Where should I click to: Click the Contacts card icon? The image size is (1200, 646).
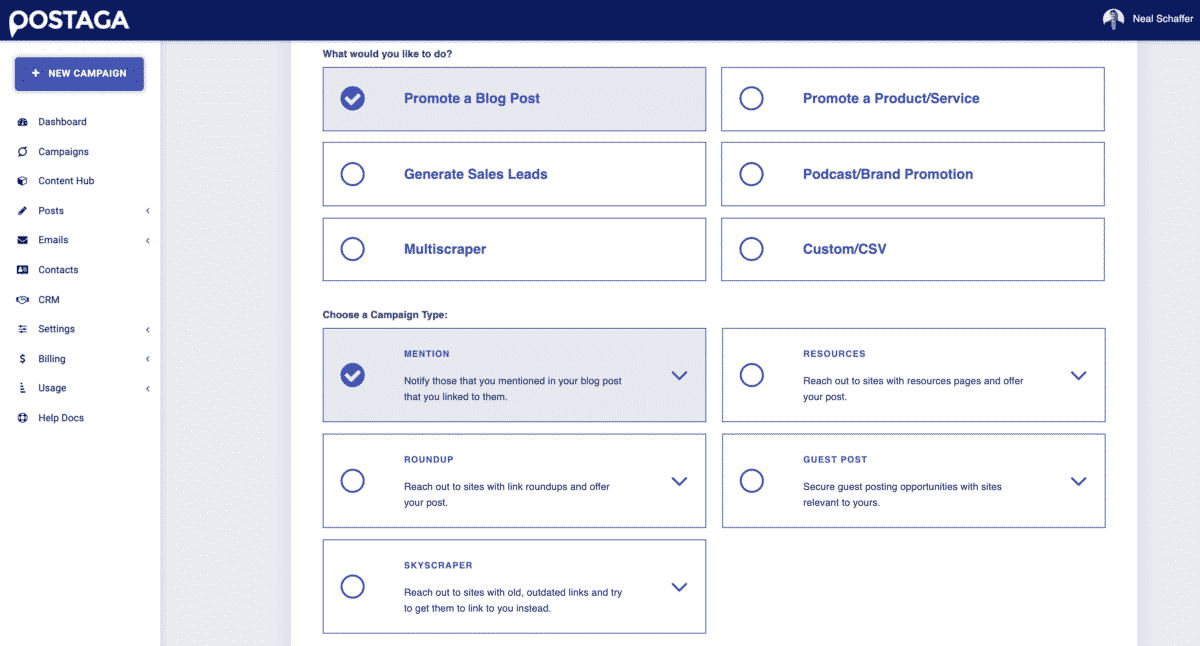23,270
